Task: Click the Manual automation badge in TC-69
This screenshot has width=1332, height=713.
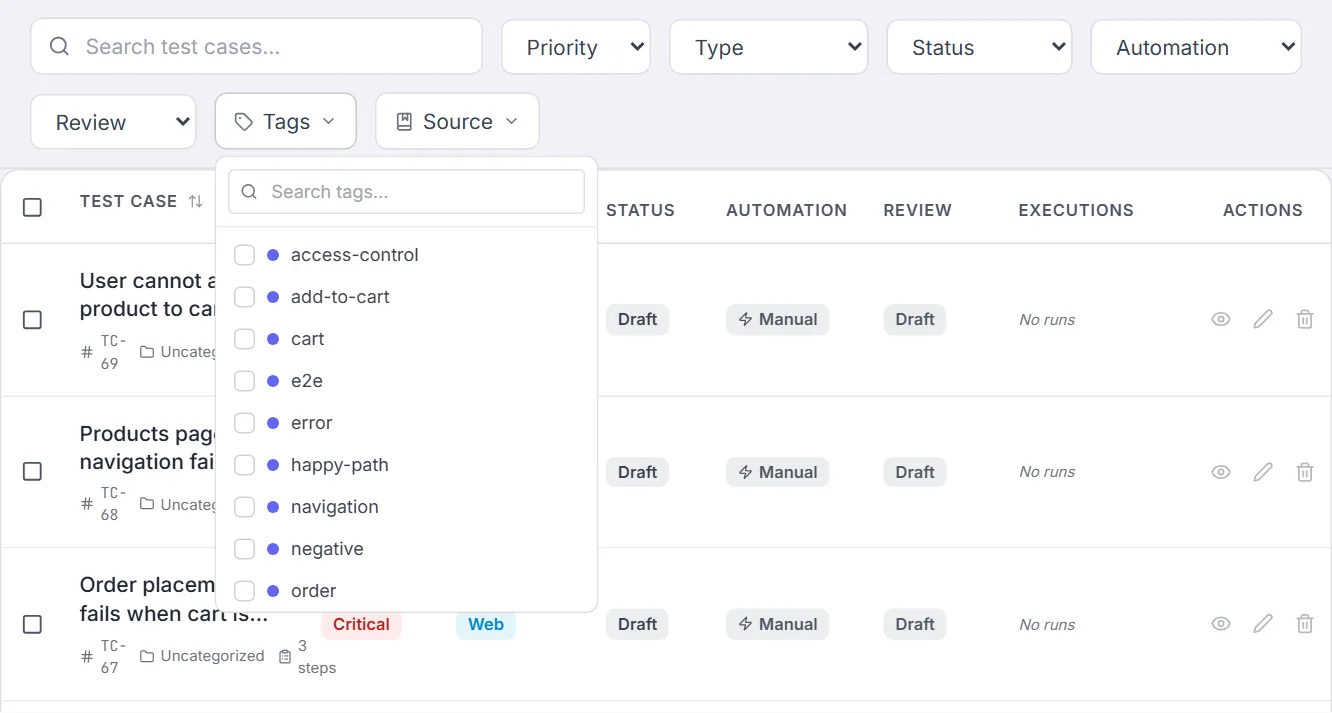Action: tap(777, 319)
